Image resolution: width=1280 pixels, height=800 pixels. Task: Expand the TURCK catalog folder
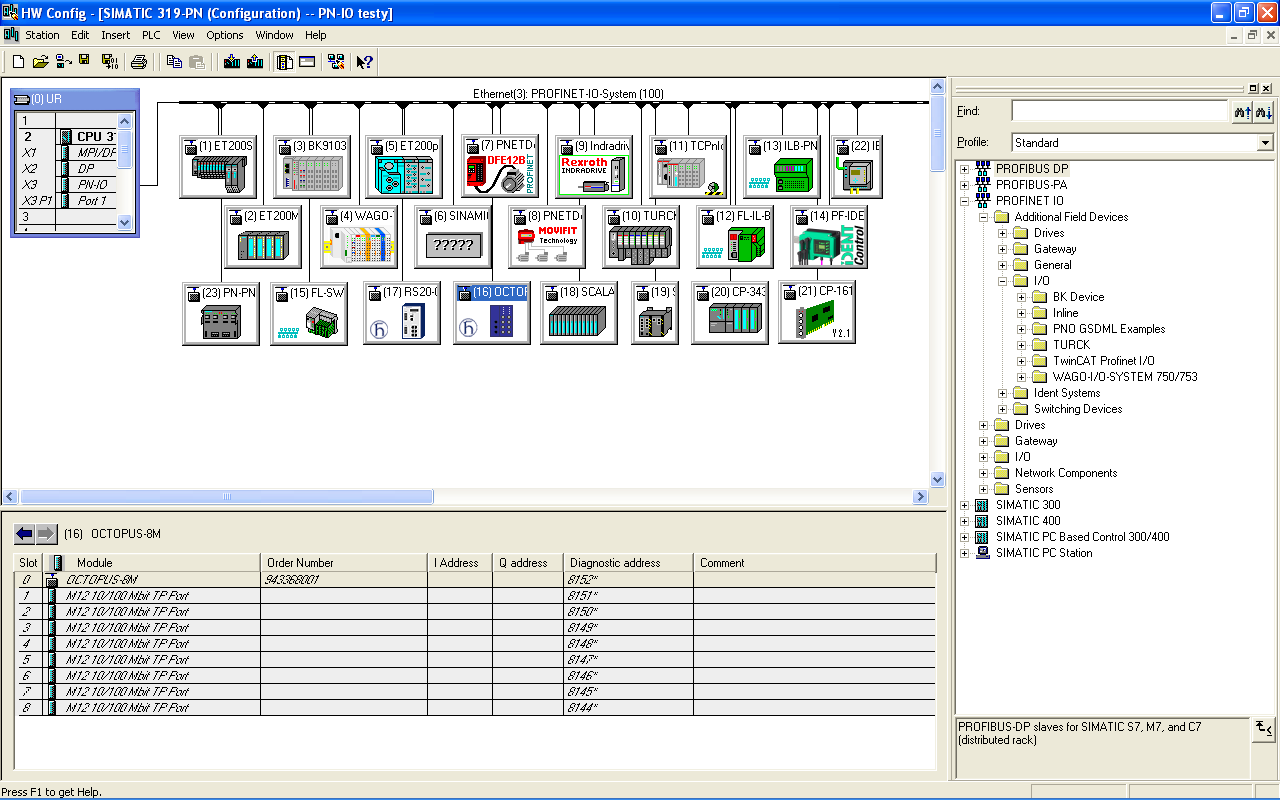pos(1021,345)
